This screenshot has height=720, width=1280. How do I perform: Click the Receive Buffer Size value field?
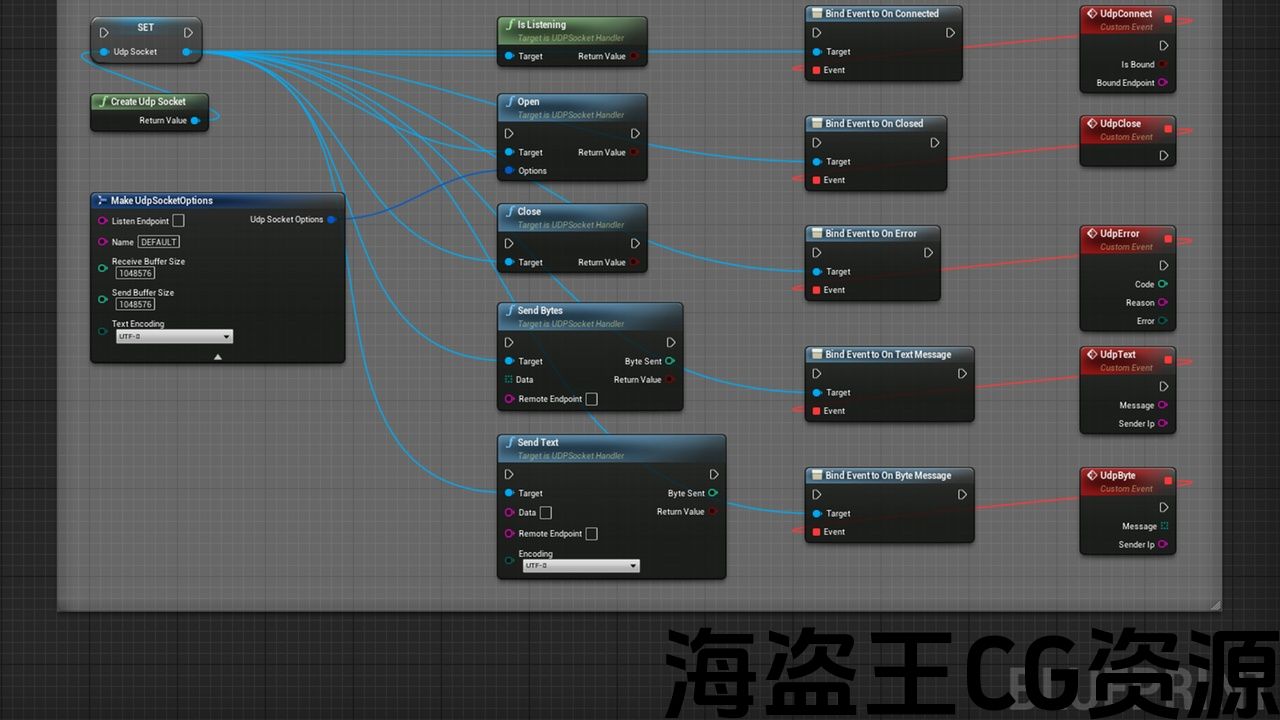135,273
